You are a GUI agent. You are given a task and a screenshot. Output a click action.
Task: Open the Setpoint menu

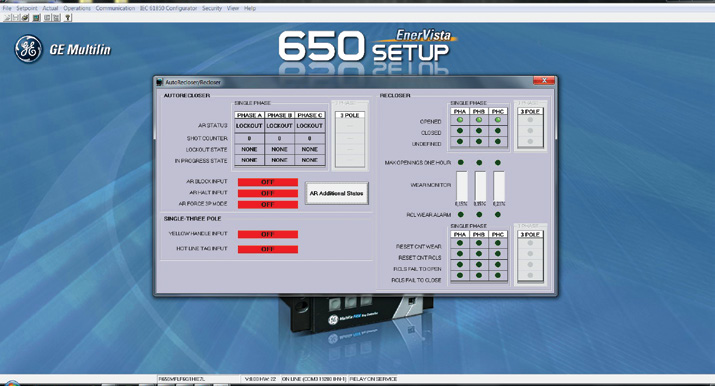pos(27,8)
